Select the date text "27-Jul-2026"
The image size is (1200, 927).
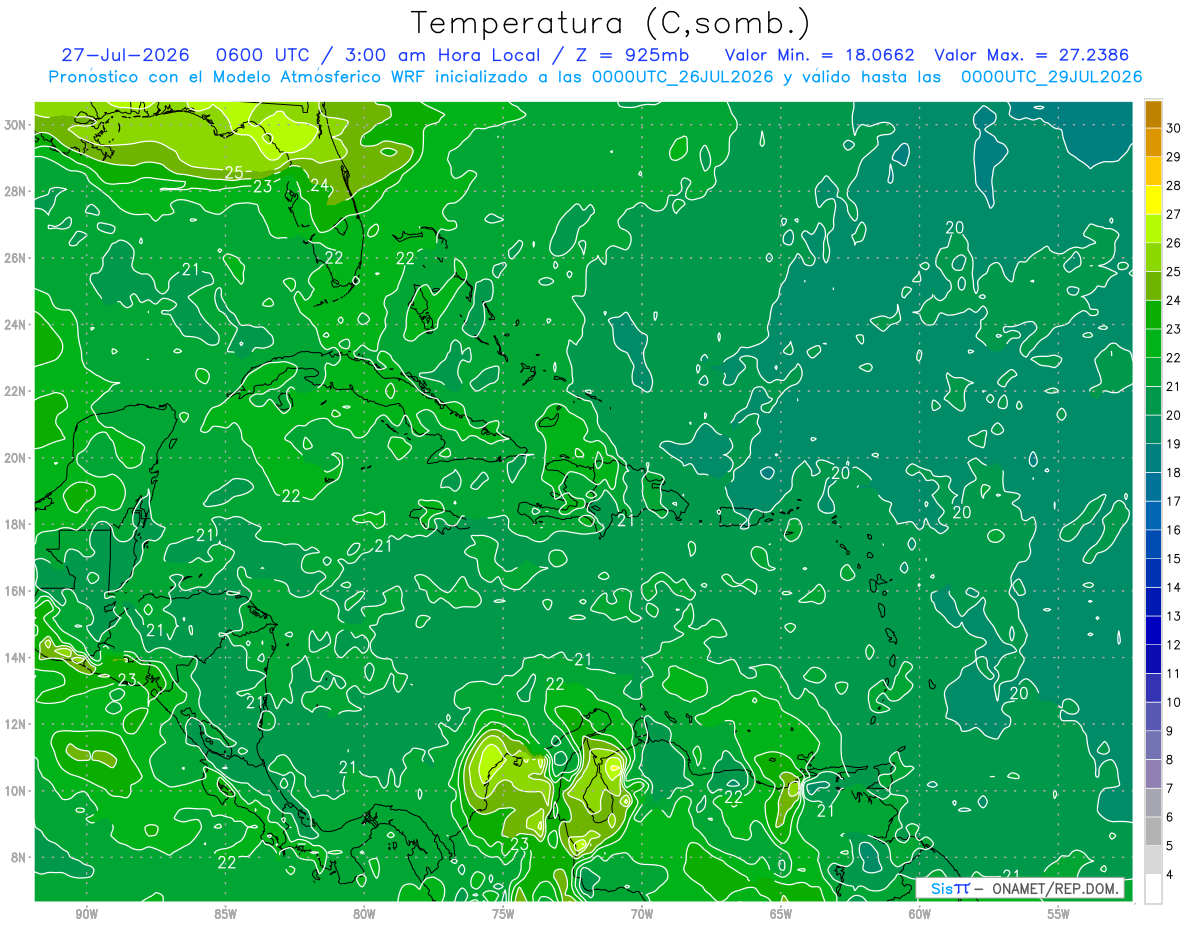coord(125,55)
